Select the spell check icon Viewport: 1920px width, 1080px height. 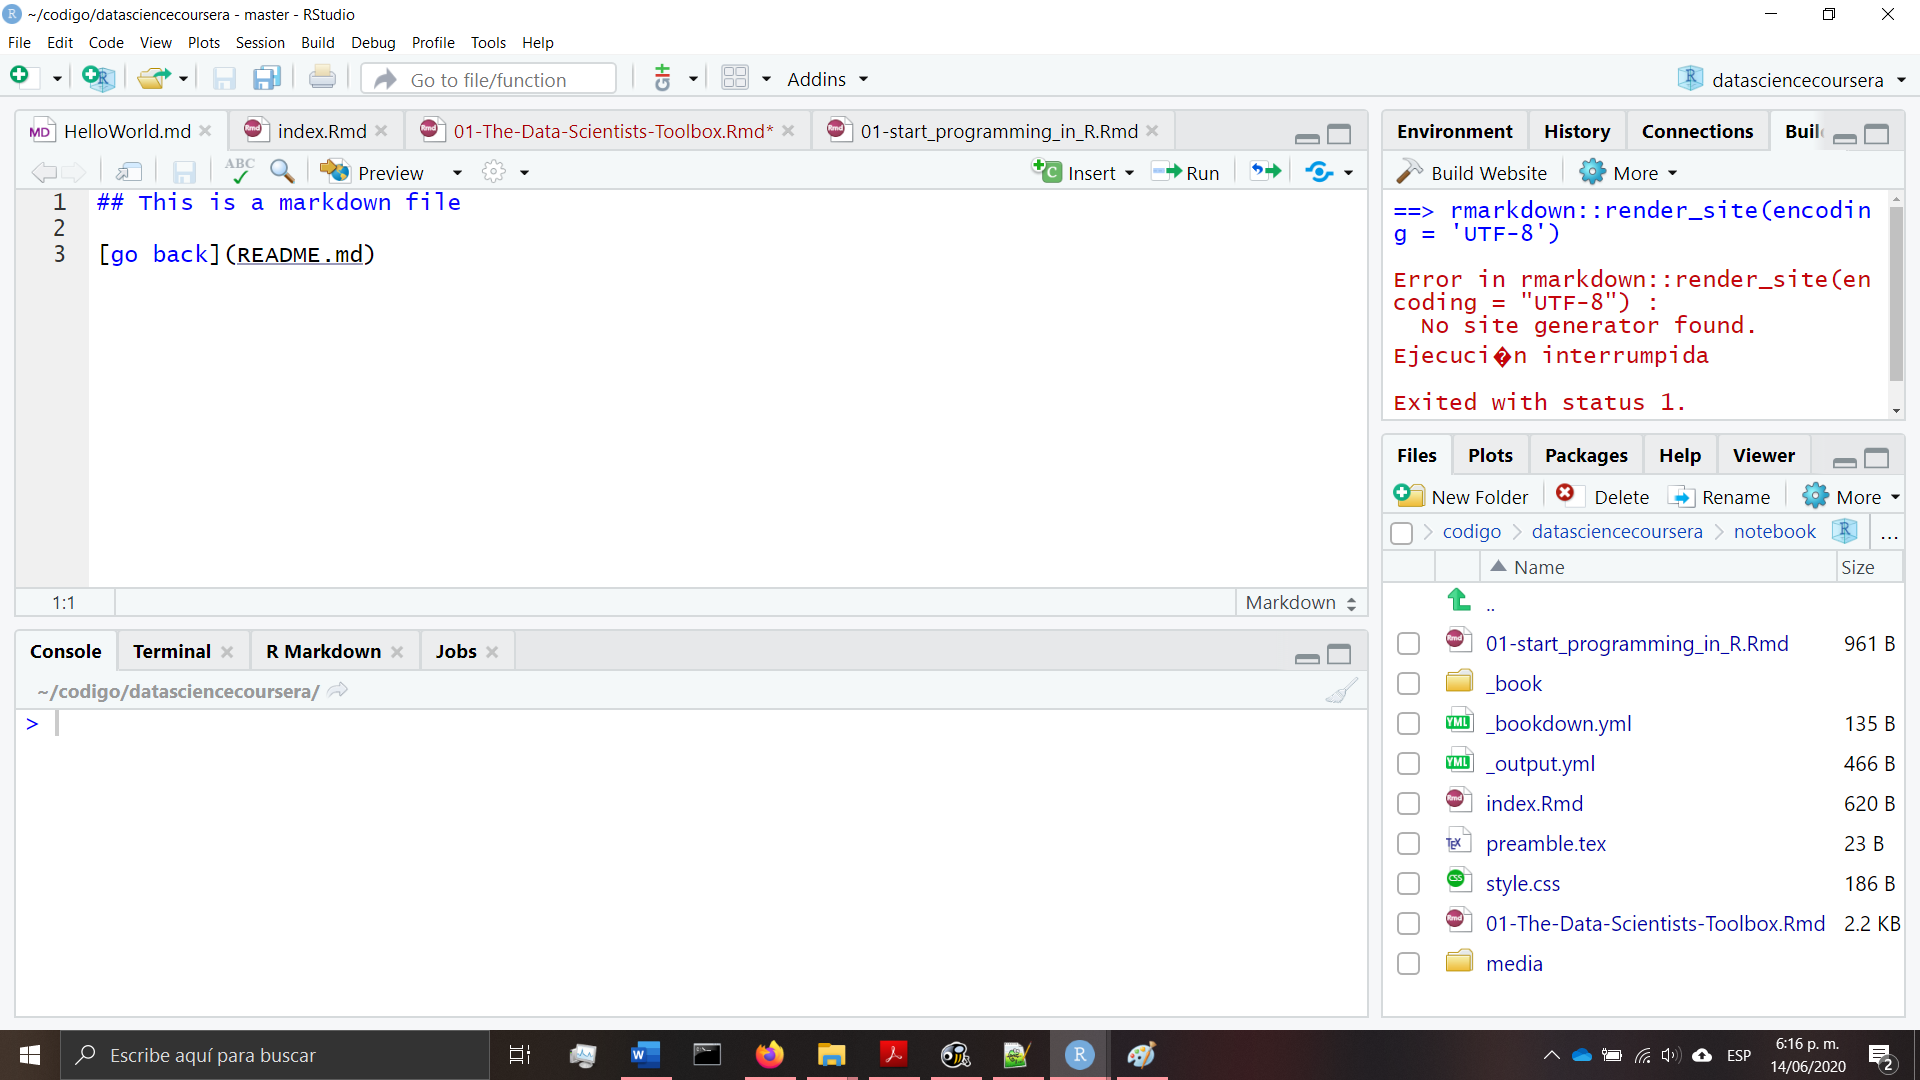[x=239, y=171]
